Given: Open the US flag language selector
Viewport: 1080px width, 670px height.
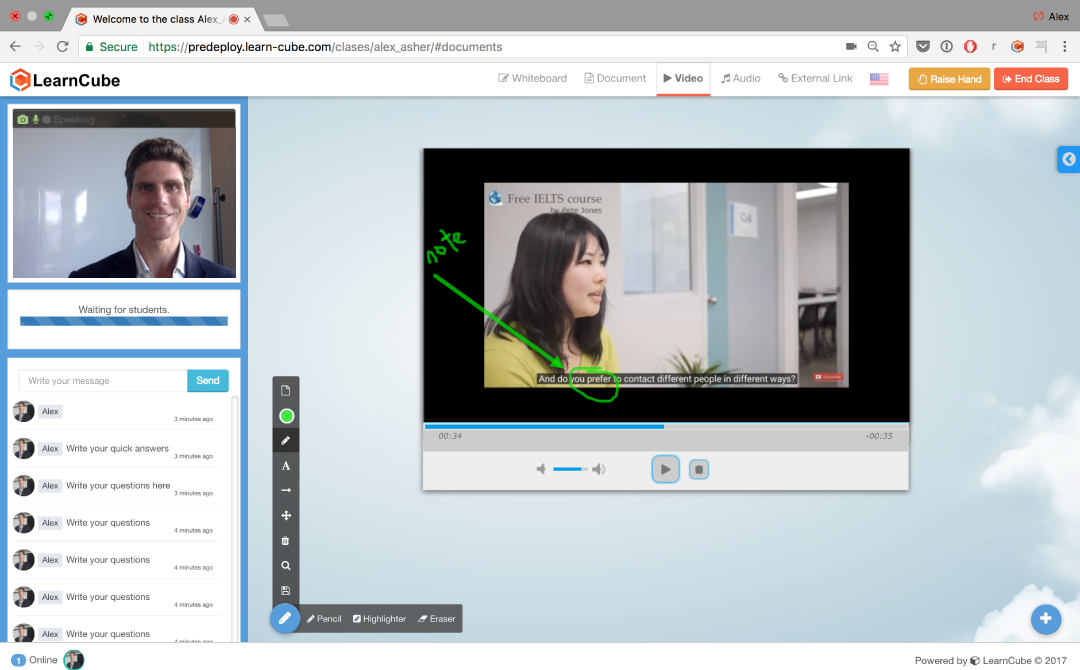Looking at the screenshot, I should [x=879, y=79].
